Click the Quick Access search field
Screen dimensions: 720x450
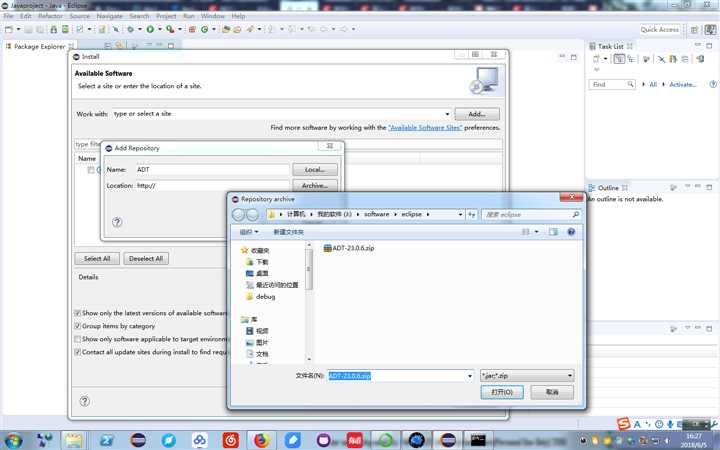click(x=659, y=29)
